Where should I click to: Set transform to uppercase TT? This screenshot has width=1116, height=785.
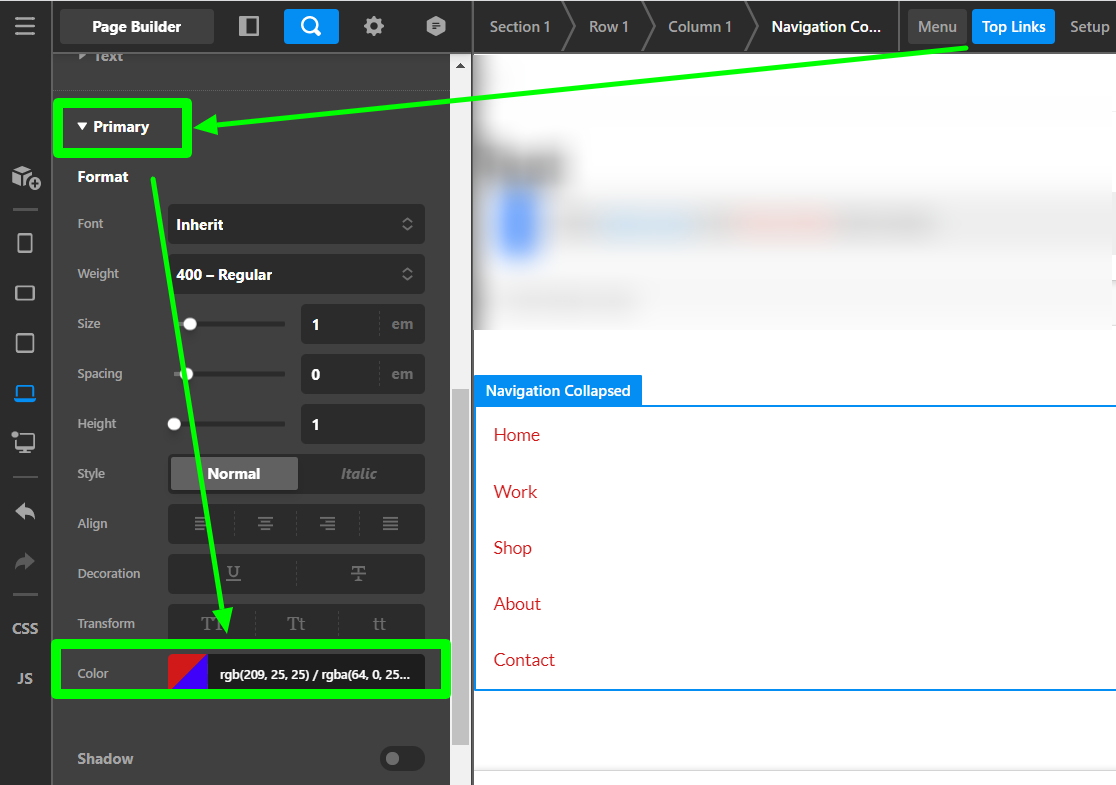click(212, 623)
